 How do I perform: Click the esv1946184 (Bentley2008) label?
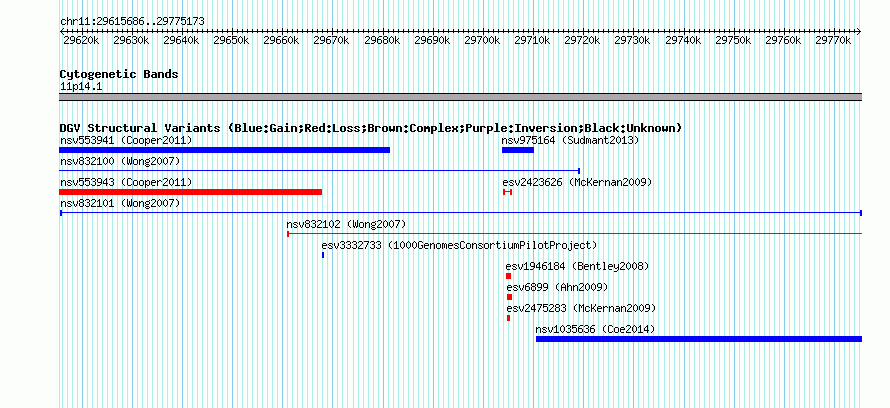(x=577, y=266)
